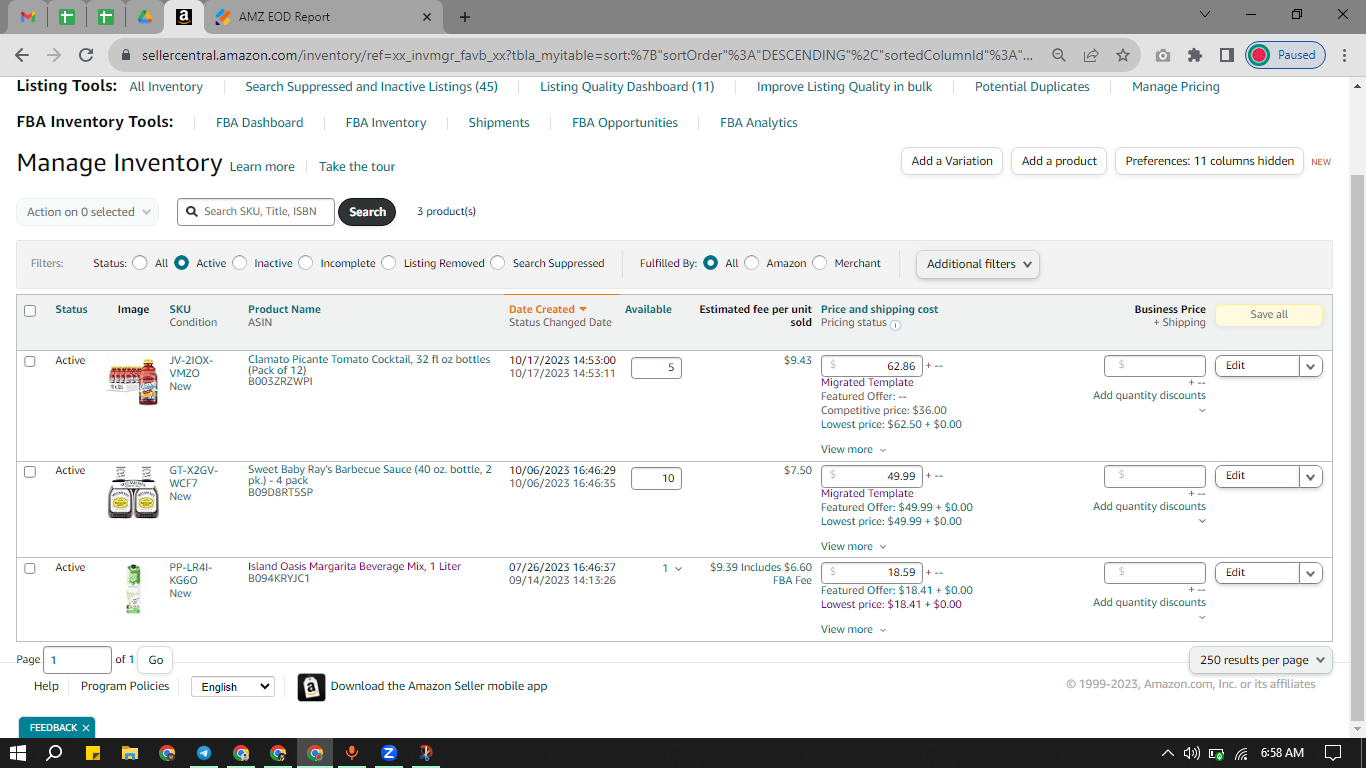Viewport: 1366px width, 768px height.
Task: Select the 'Incomplete' status radio button
Action: tap(306, 263)
